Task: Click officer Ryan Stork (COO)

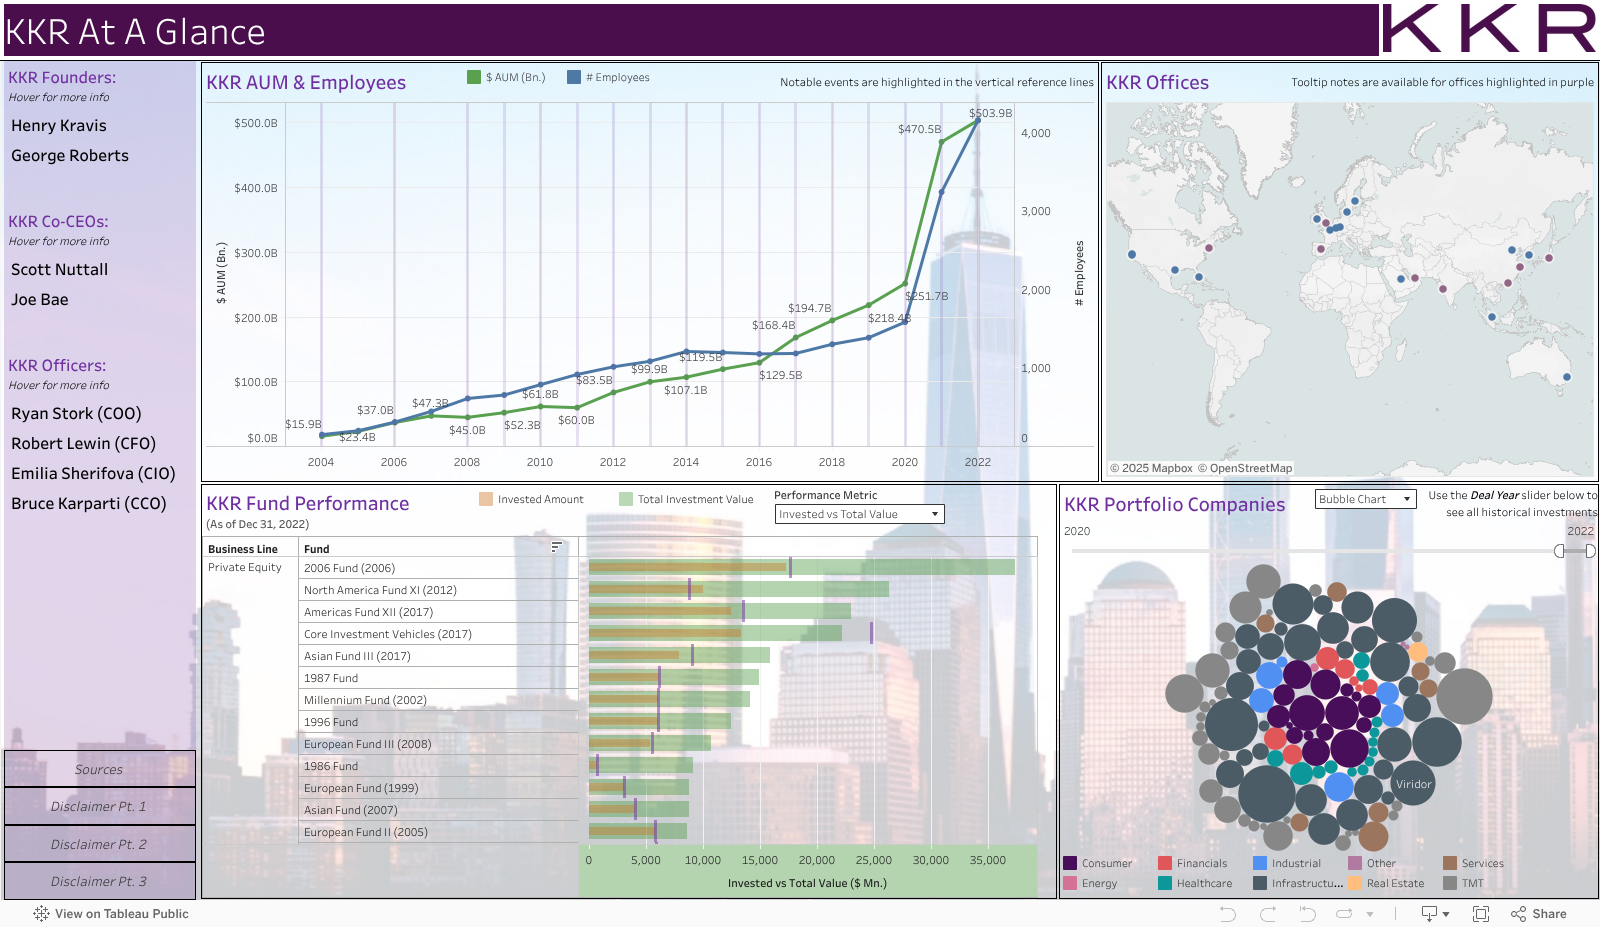Action: click(x=76, y=414)
